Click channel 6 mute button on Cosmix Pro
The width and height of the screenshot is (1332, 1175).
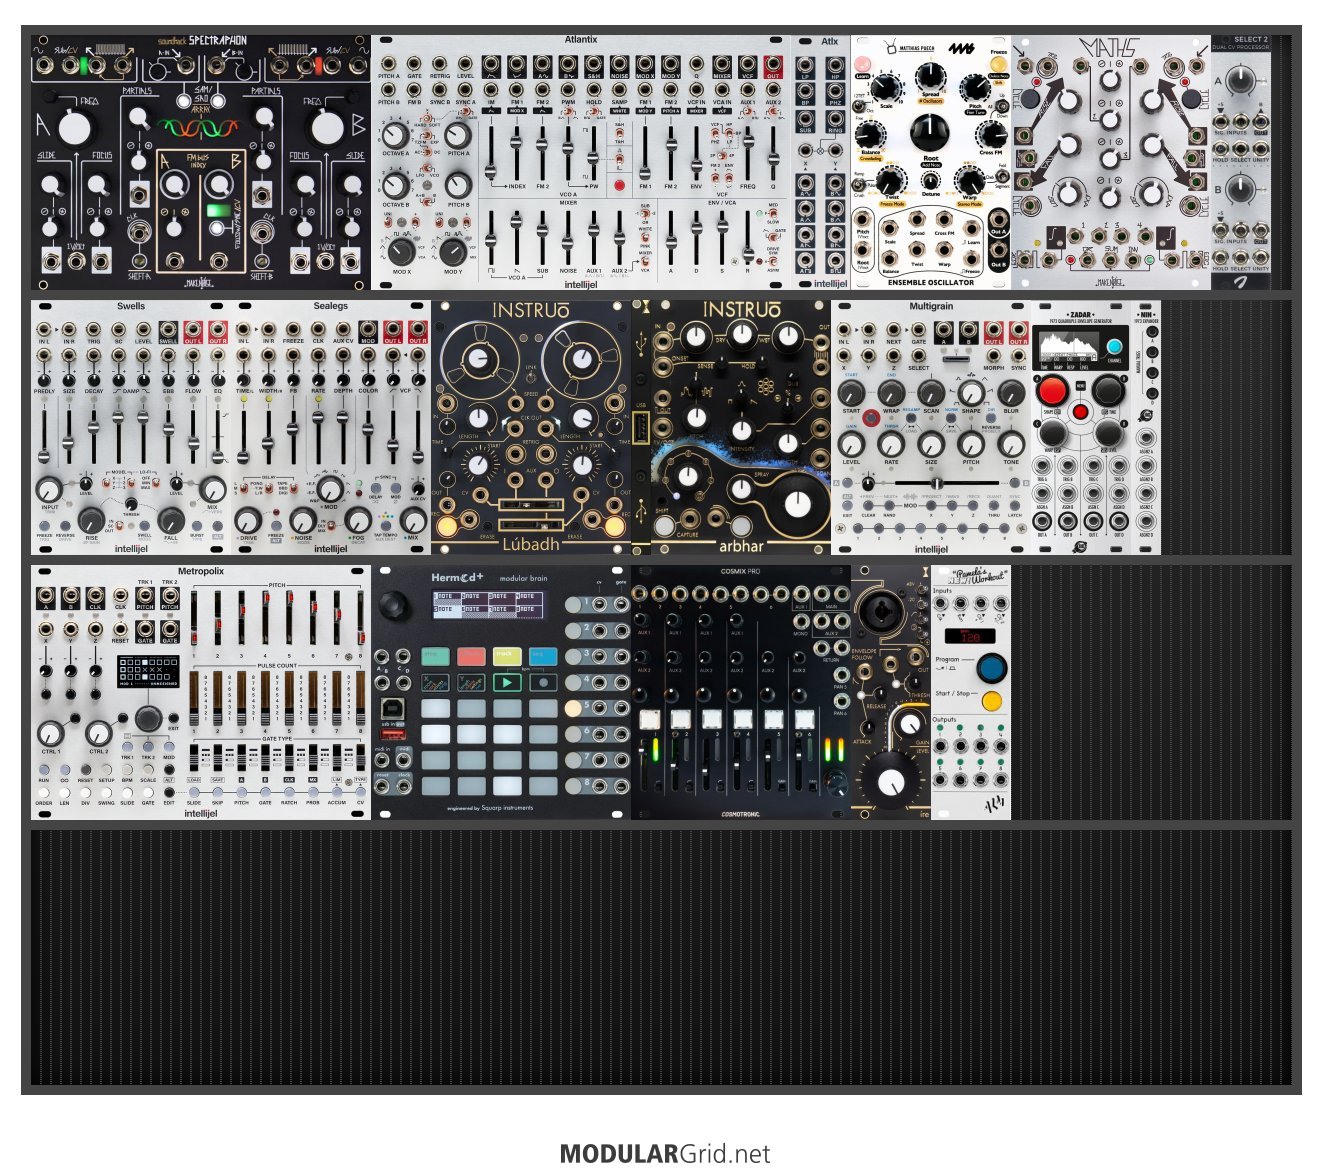(x=804, y=719)
